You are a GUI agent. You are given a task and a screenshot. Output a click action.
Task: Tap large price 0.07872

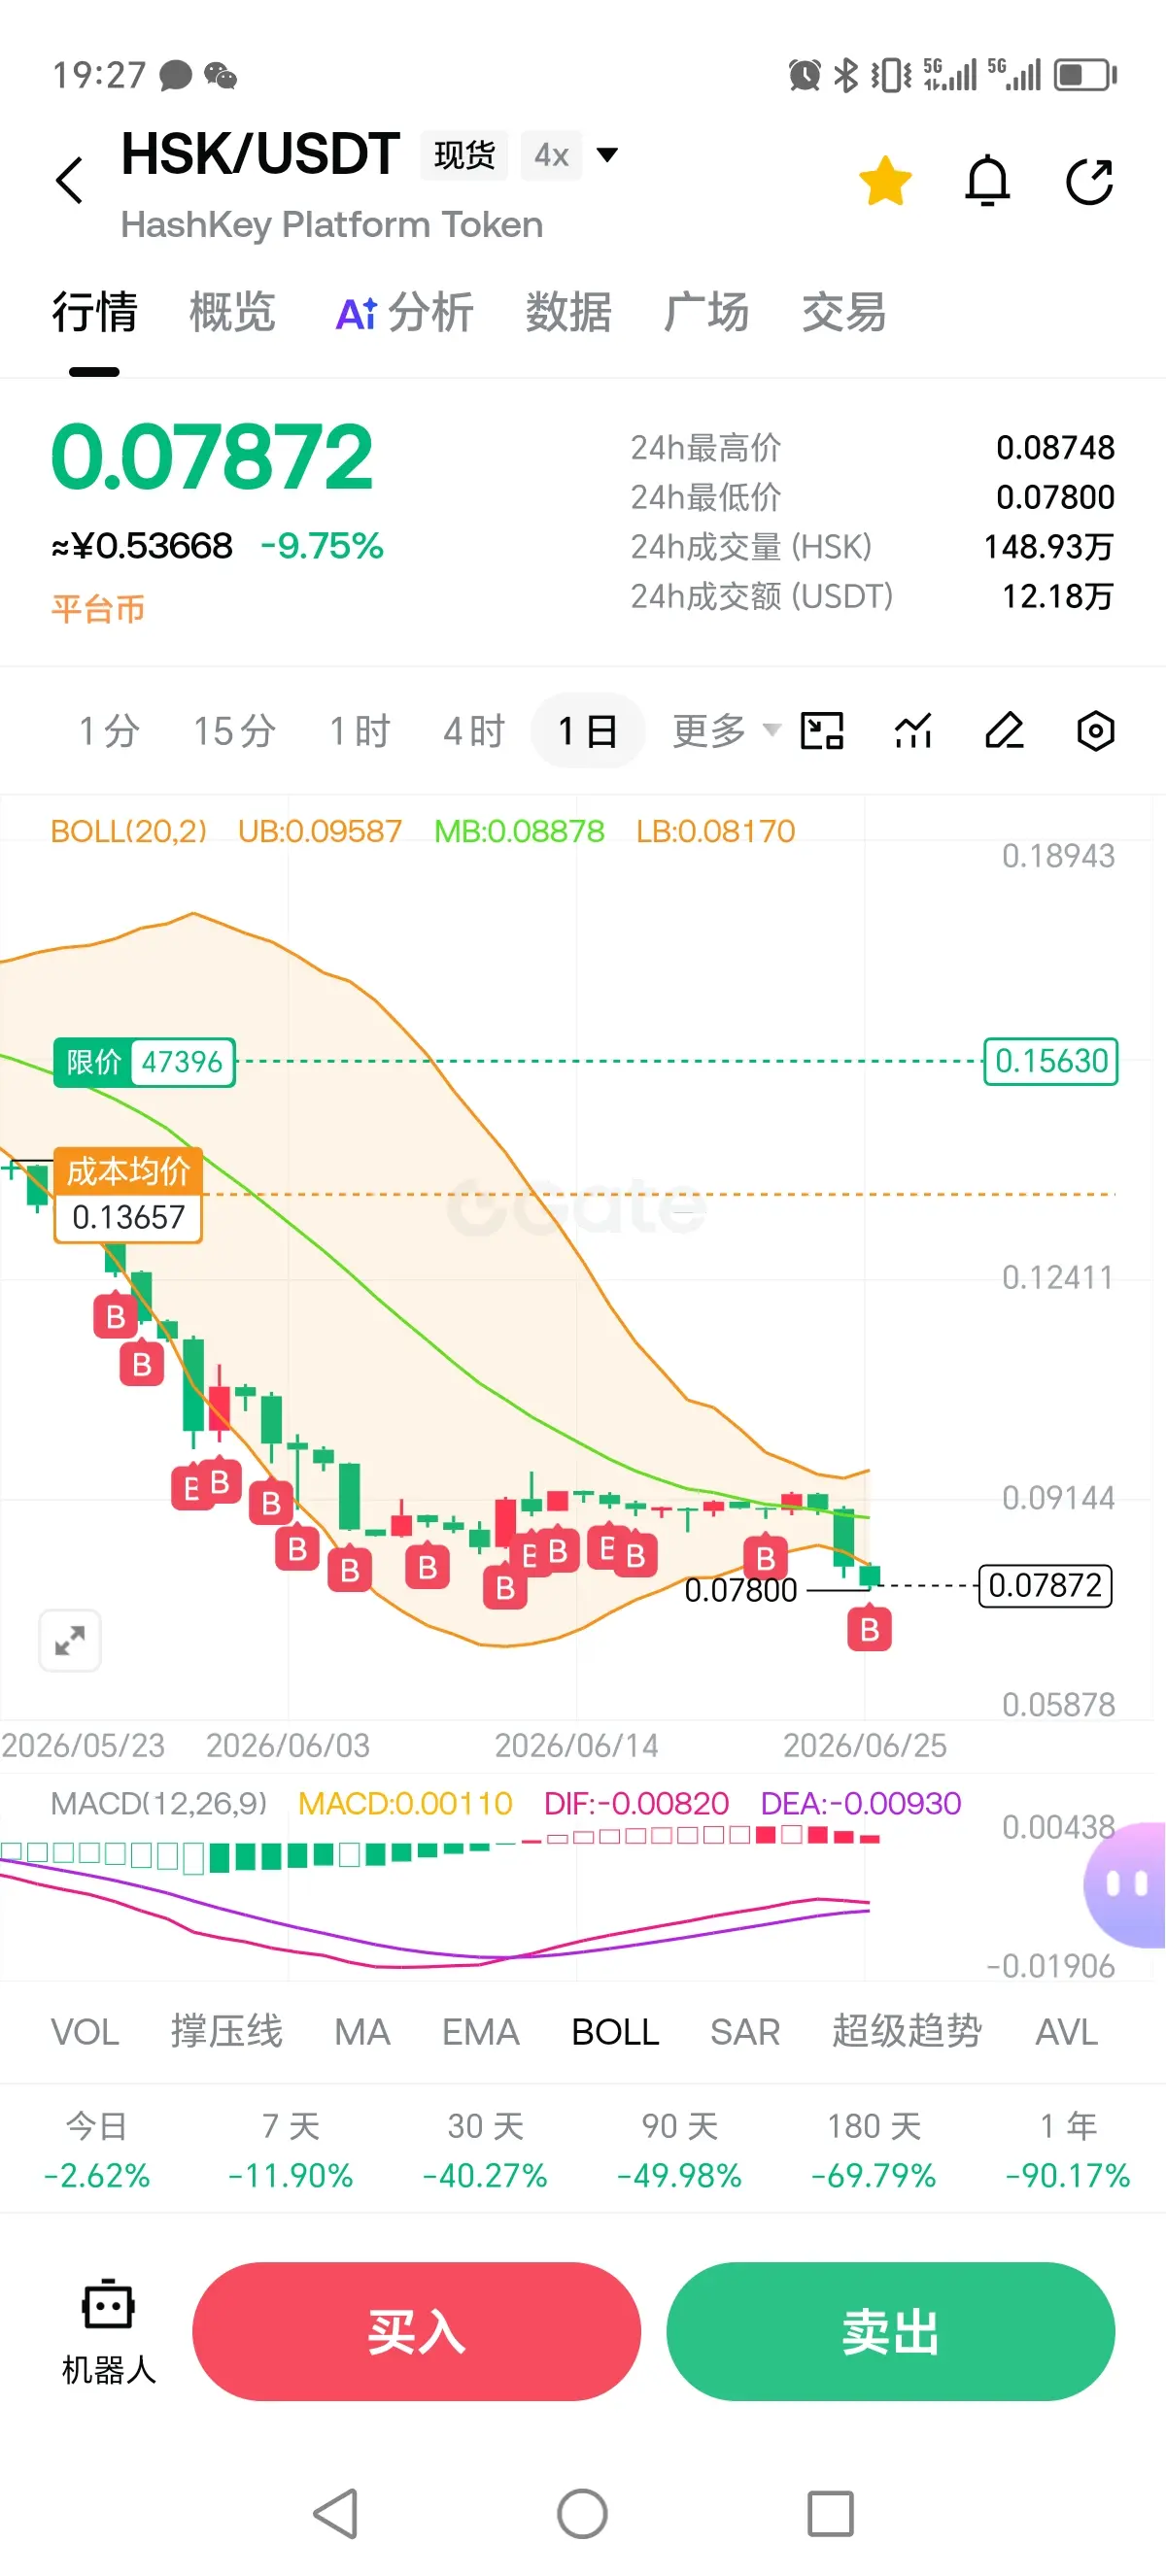pos(212,457)
